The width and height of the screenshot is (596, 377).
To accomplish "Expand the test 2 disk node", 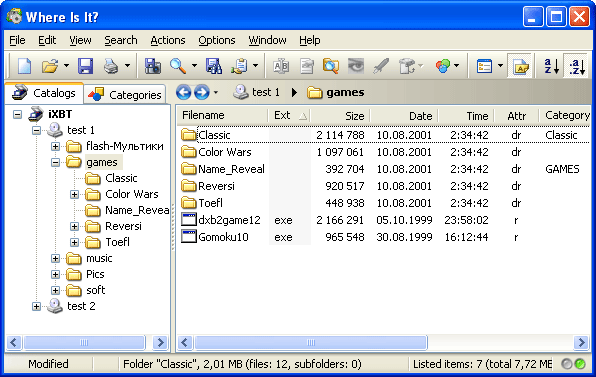I will 36,306.
